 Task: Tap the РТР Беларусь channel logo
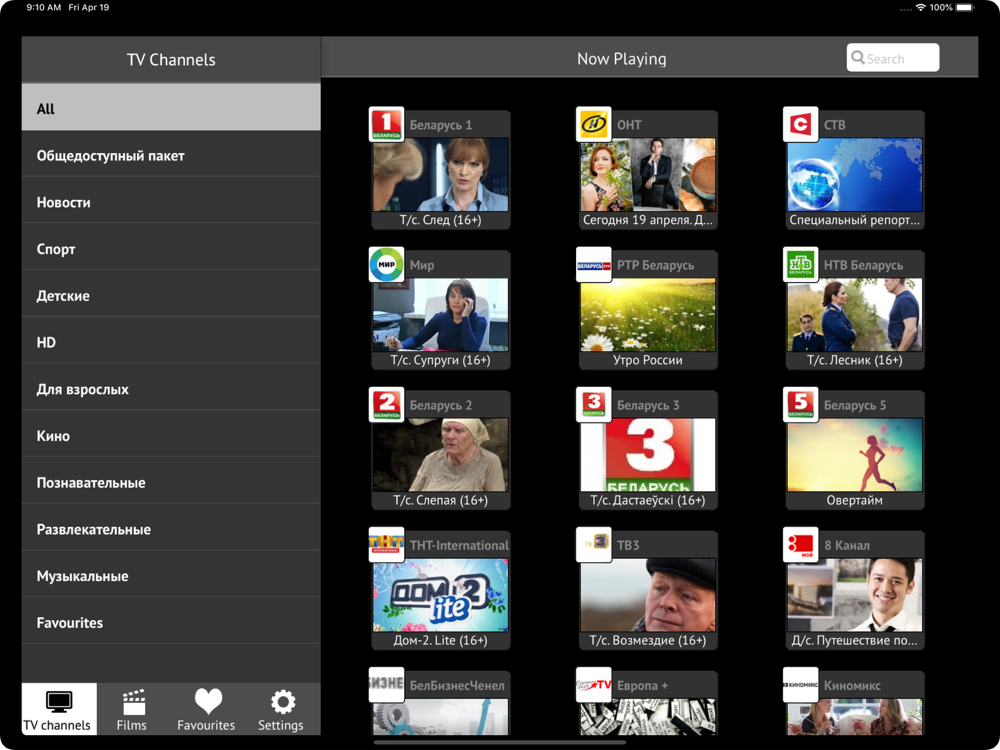[594, 265]
